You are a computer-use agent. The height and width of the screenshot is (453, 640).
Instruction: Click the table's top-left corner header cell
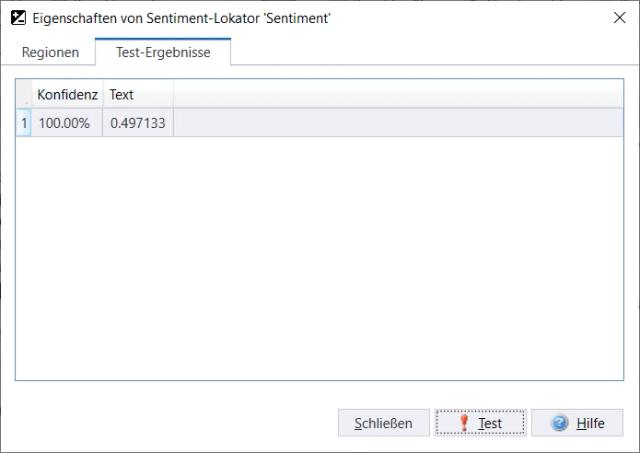[x=24, y=95]
